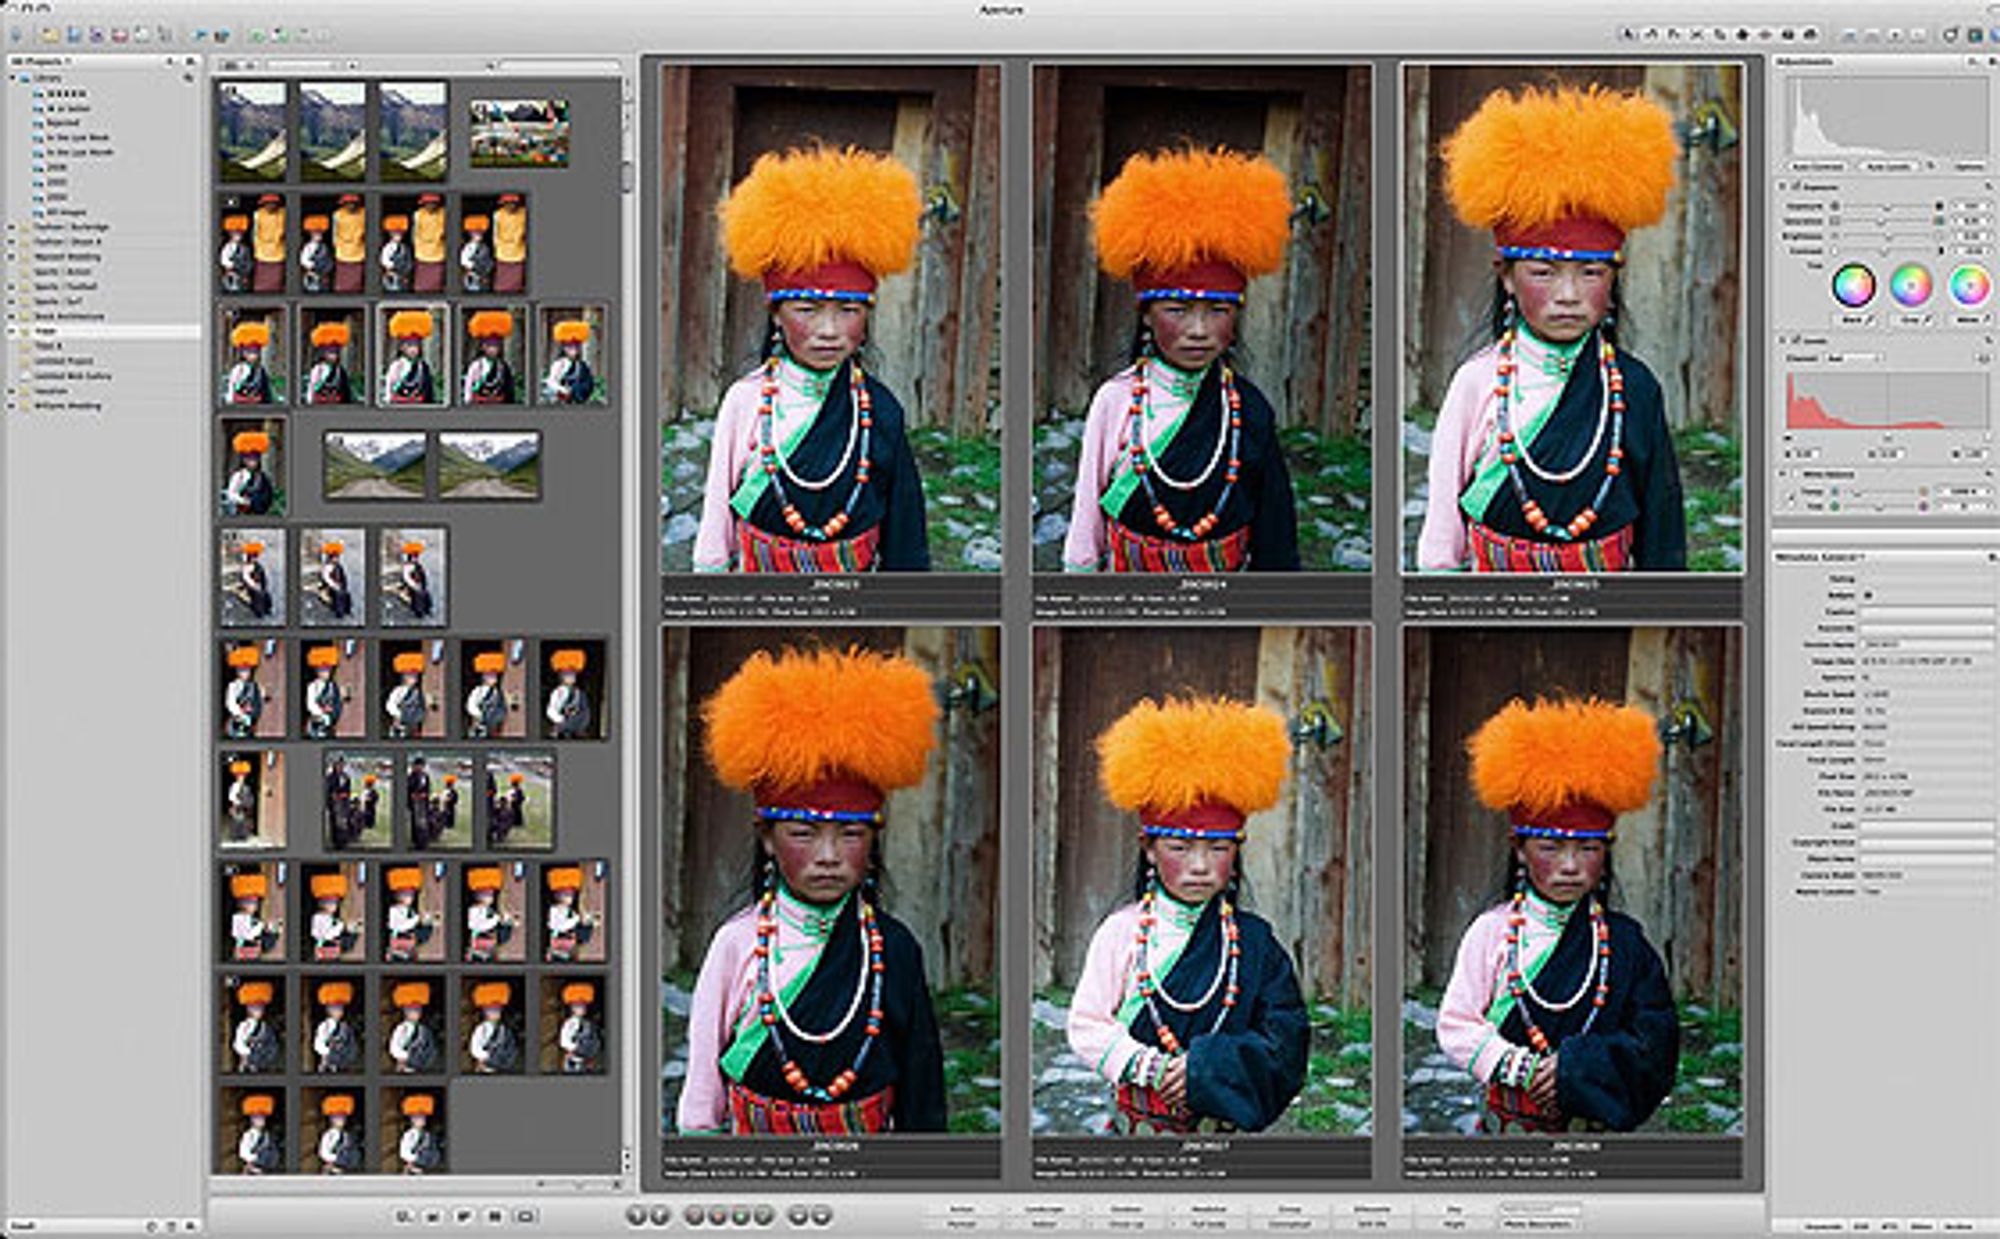This screenshot has height=1239, width=2000.
Task: Expand the Vacation project triangle
Action: 11,391
